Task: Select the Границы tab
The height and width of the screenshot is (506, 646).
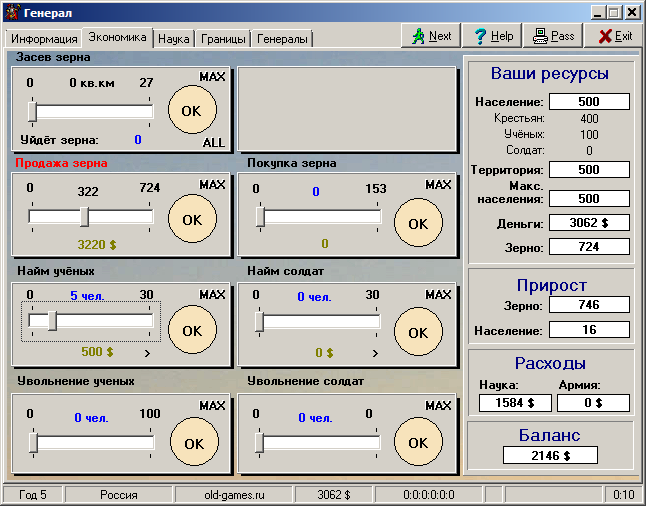Action: [x=222, y=39]
